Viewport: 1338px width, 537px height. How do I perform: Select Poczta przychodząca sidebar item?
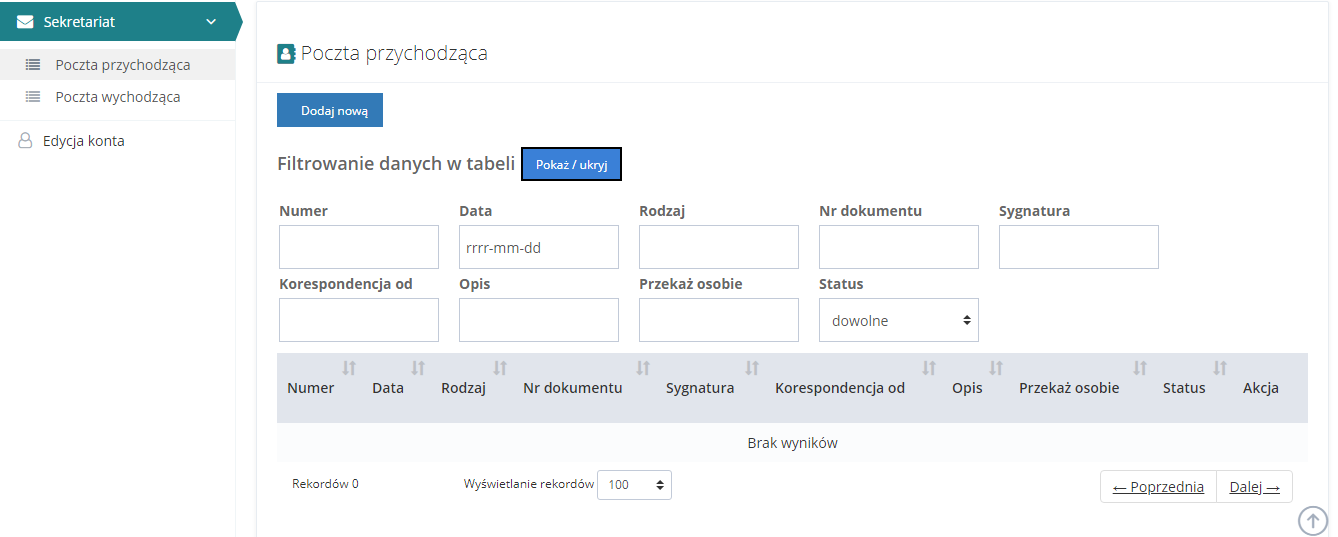122,65
